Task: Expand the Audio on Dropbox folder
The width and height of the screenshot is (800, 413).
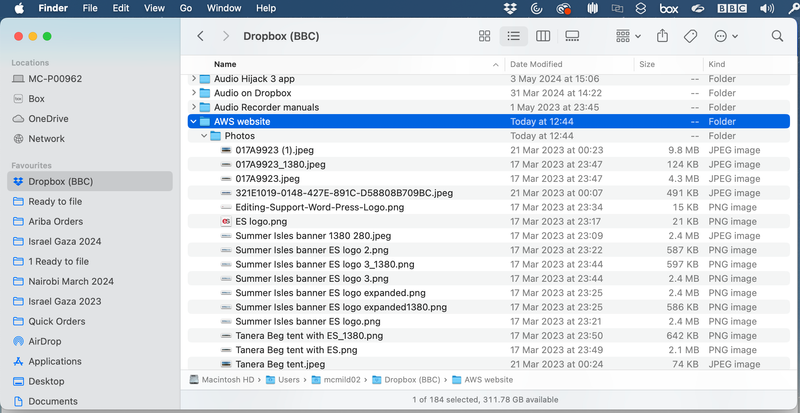Action: (x=193, y=93)
